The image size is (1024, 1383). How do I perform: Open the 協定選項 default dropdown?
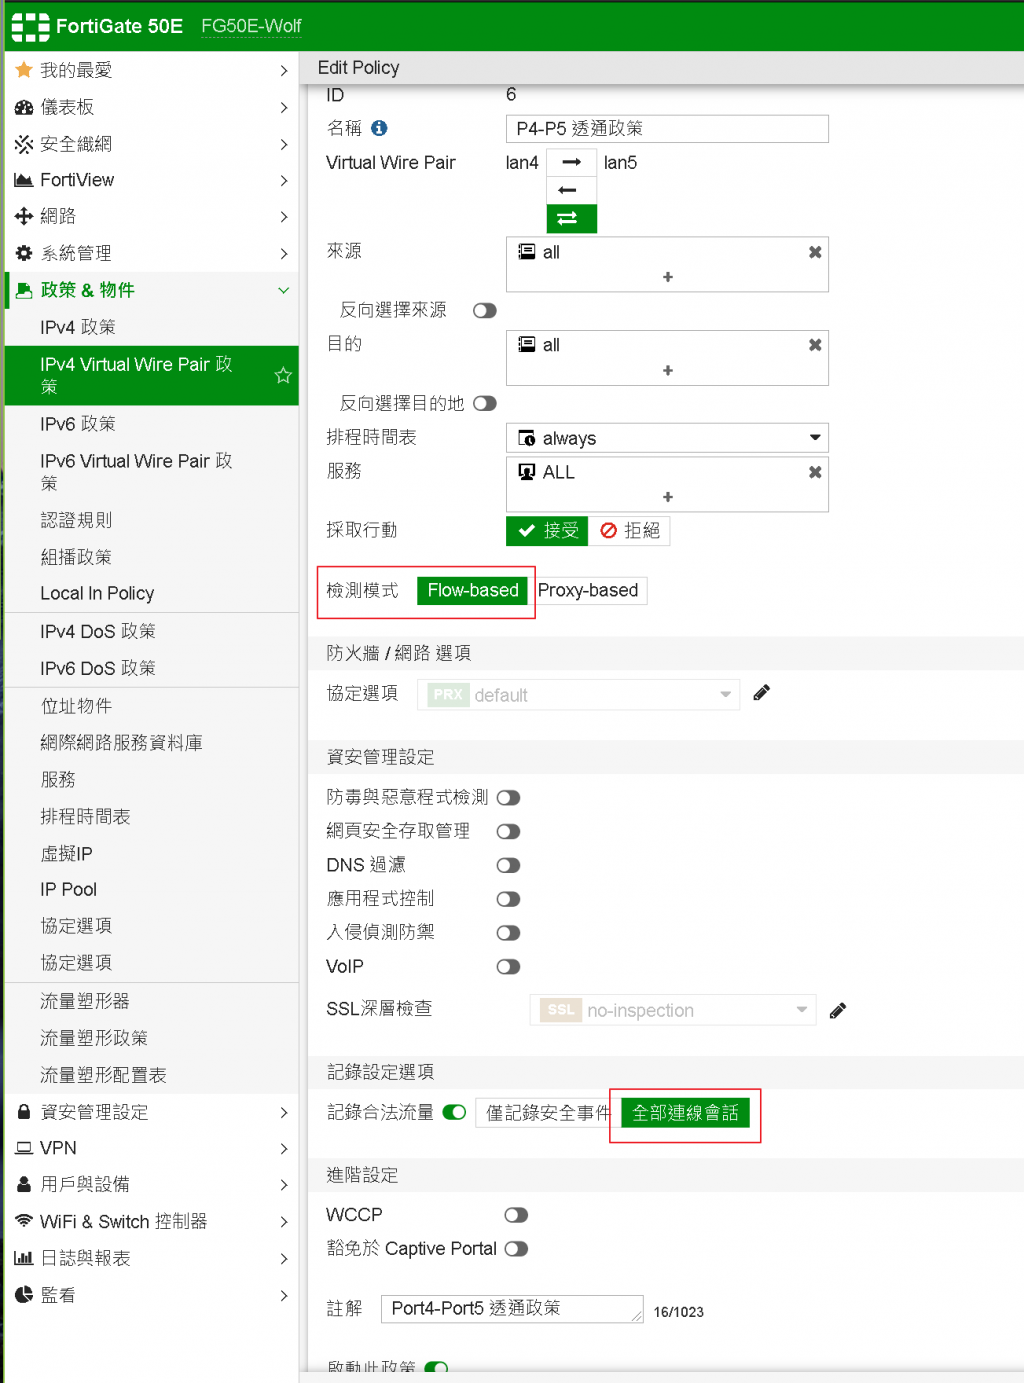[x=578, y=695]
